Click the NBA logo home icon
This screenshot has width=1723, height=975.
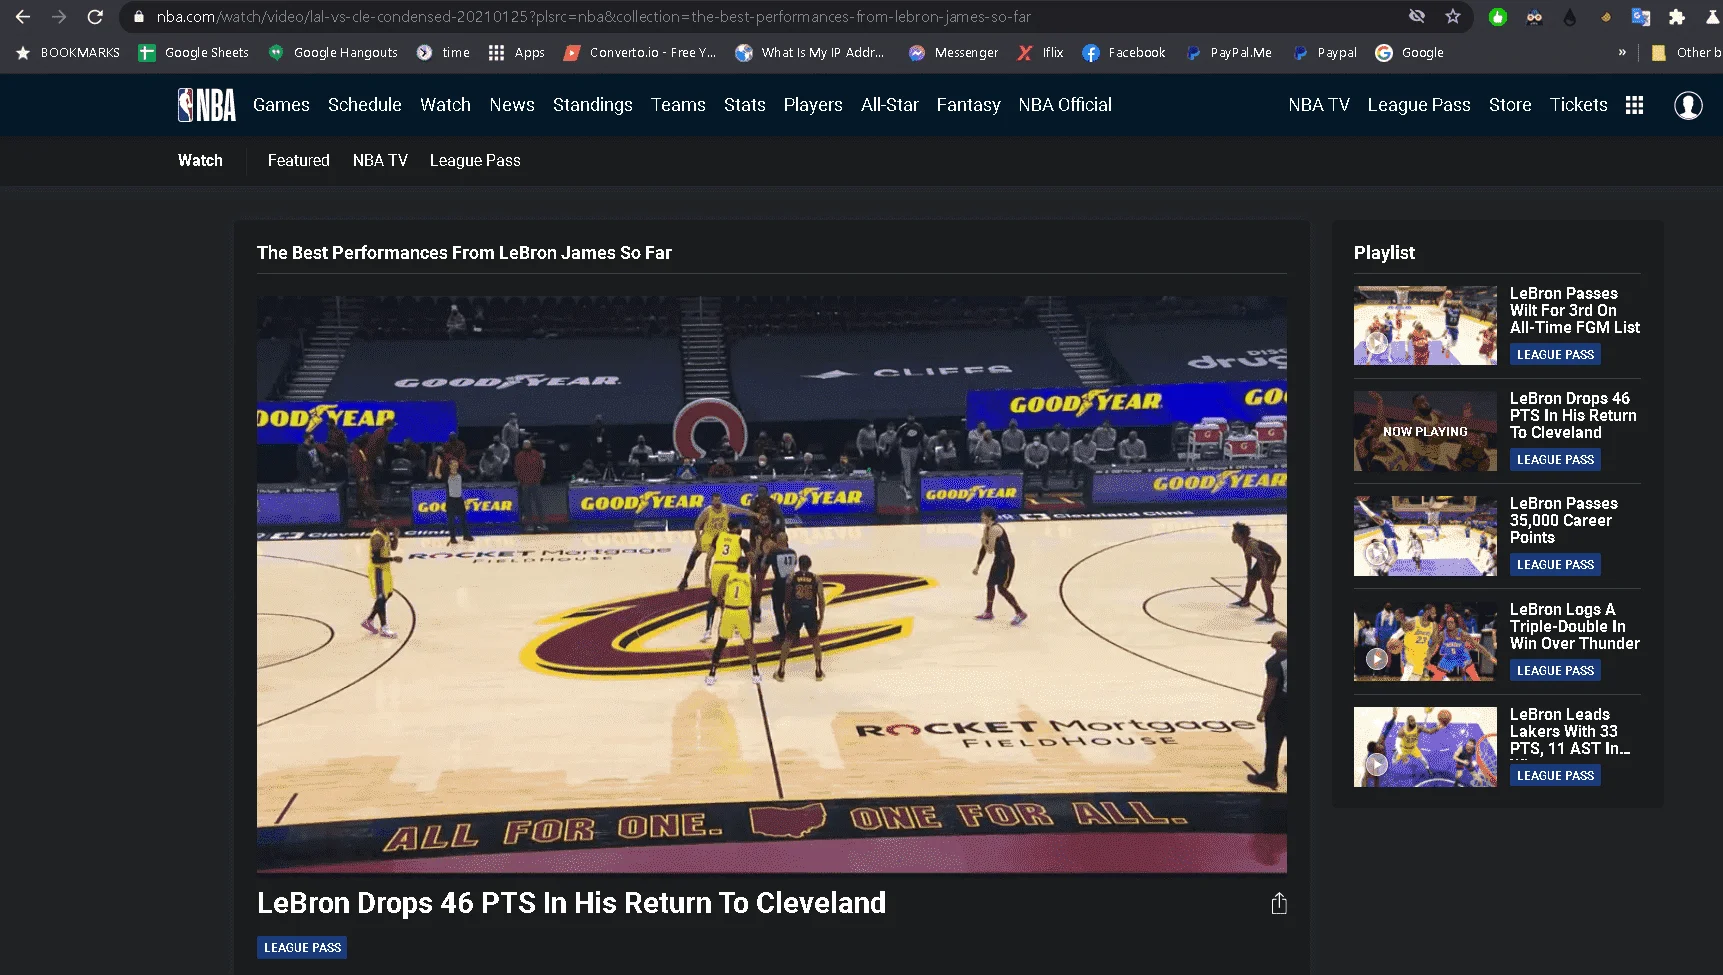(207, 105)
